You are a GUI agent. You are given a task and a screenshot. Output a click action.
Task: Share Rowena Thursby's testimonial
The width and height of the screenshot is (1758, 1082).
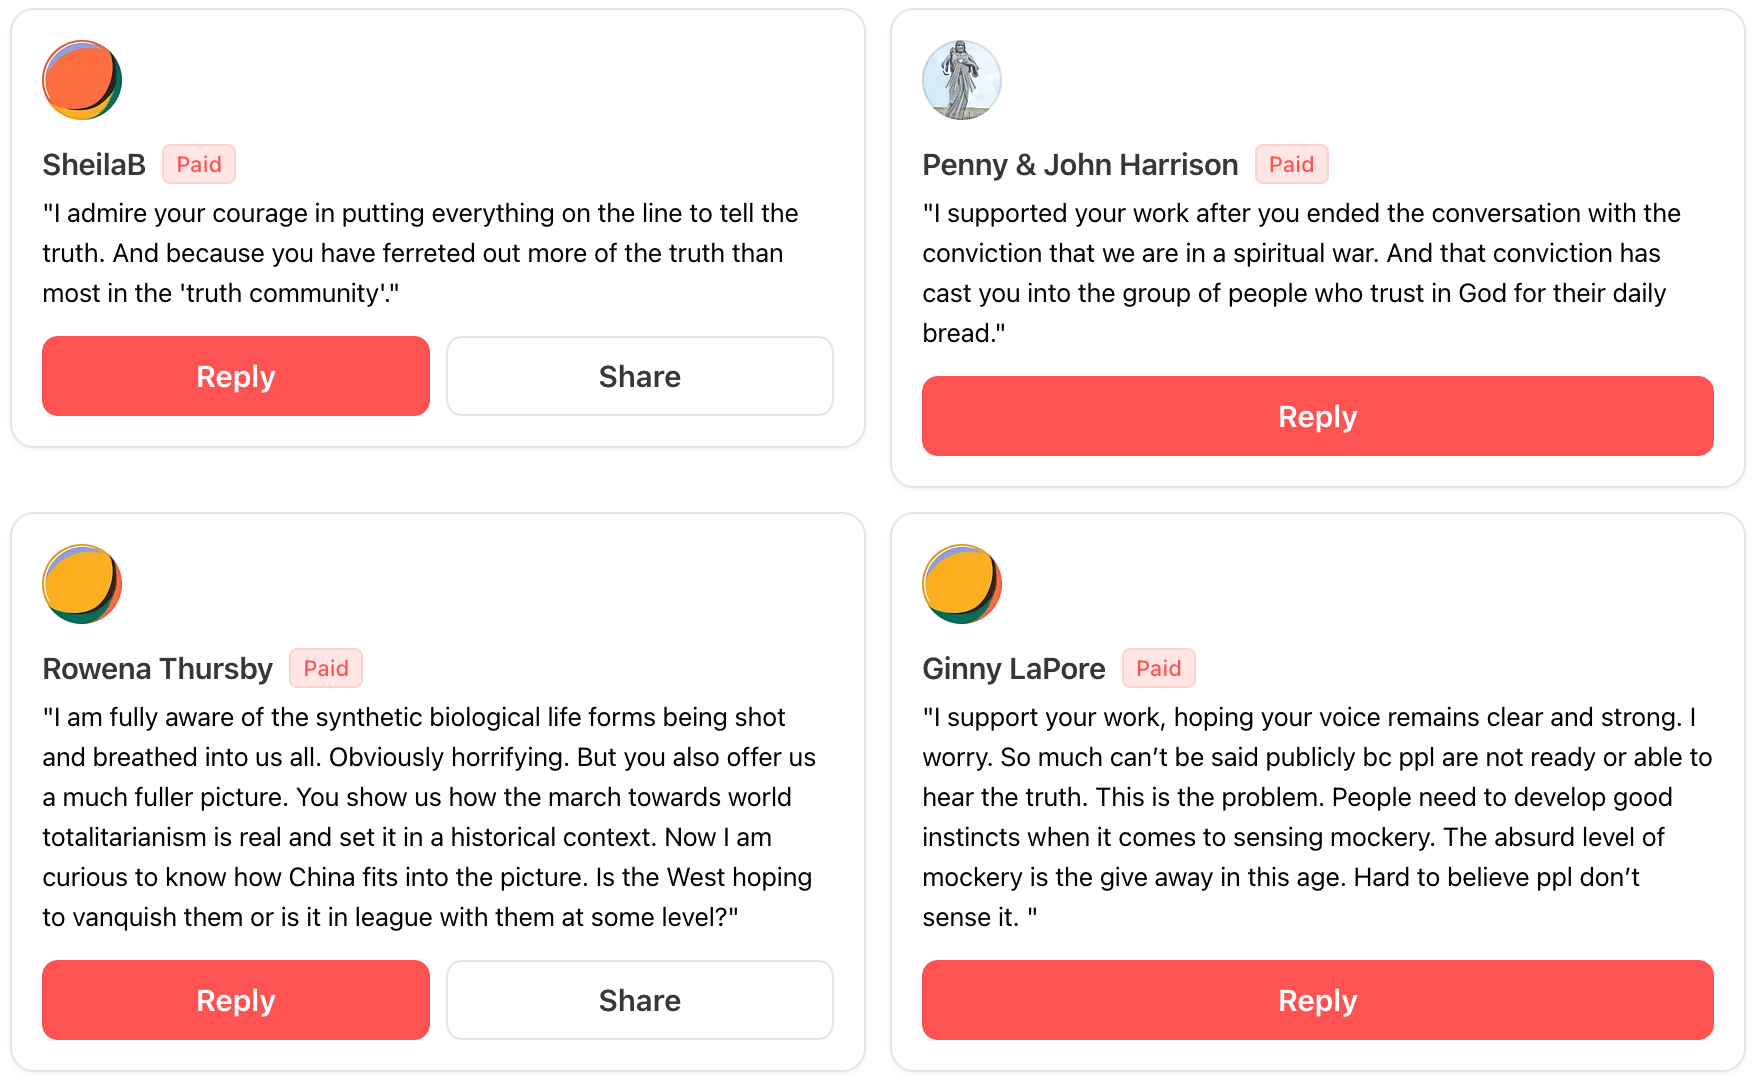click(639, 1000)
